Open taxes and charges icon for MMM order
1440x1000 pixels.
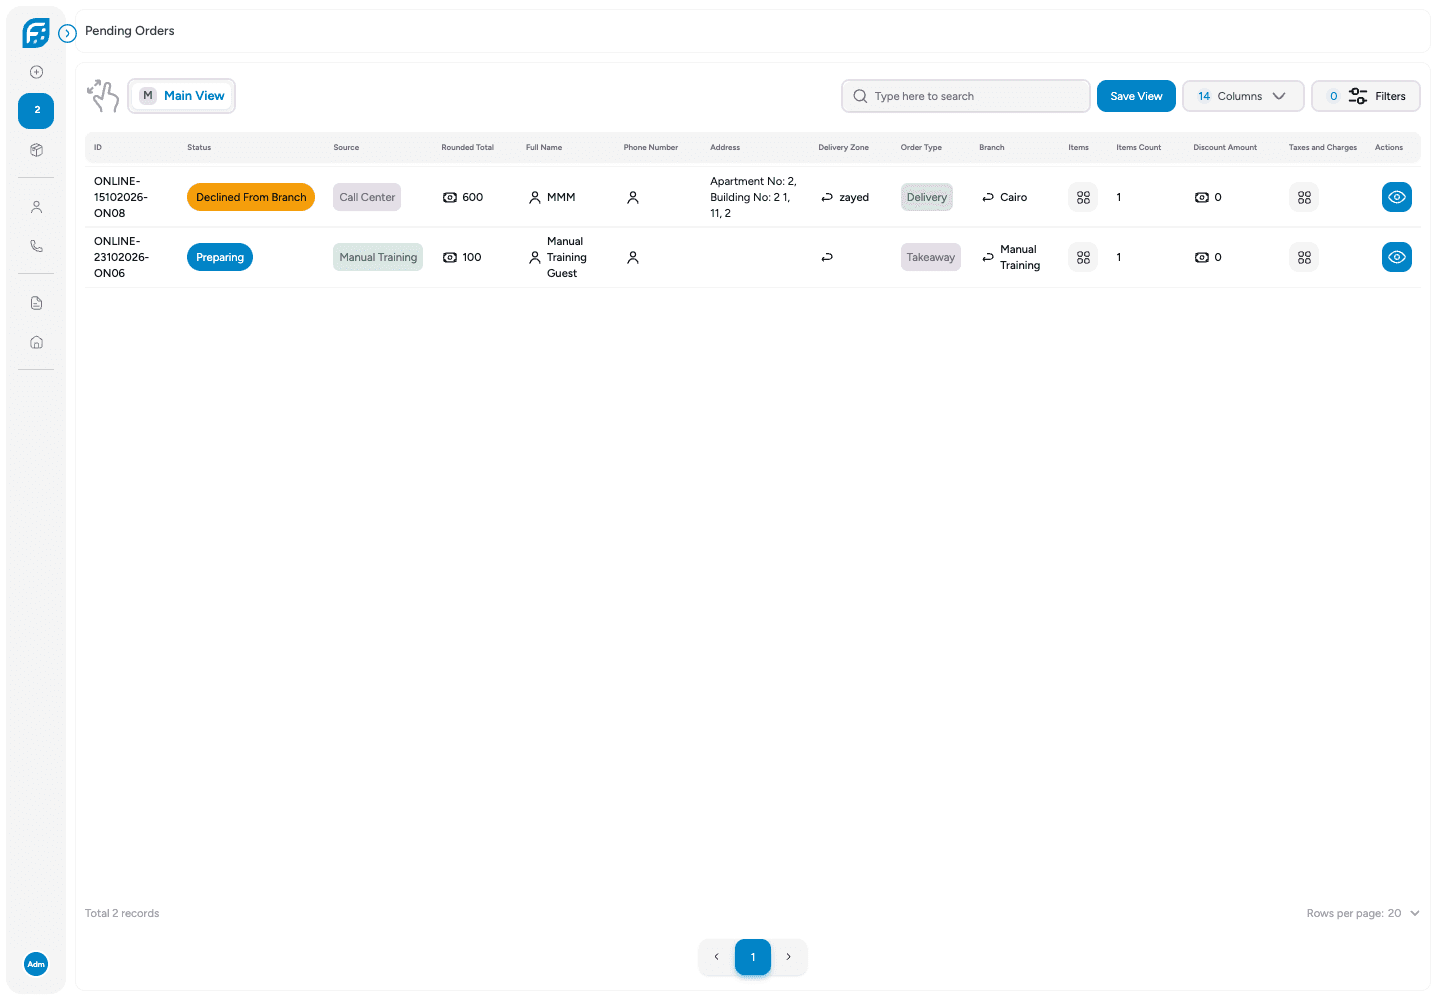[x=1304, y=197]
